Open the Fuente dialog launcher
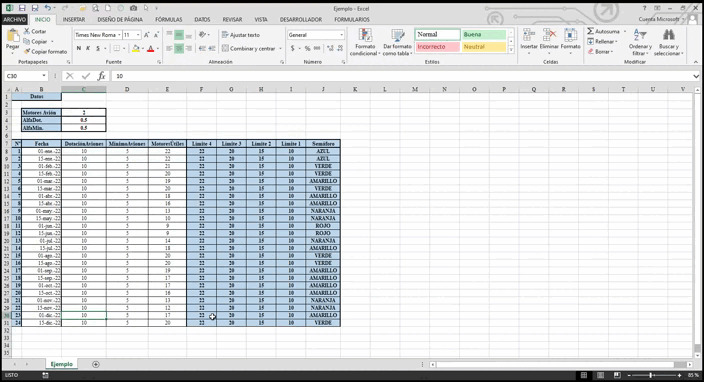Image resolution: width=704 pixels, height=382 pixels. point(159,62)
